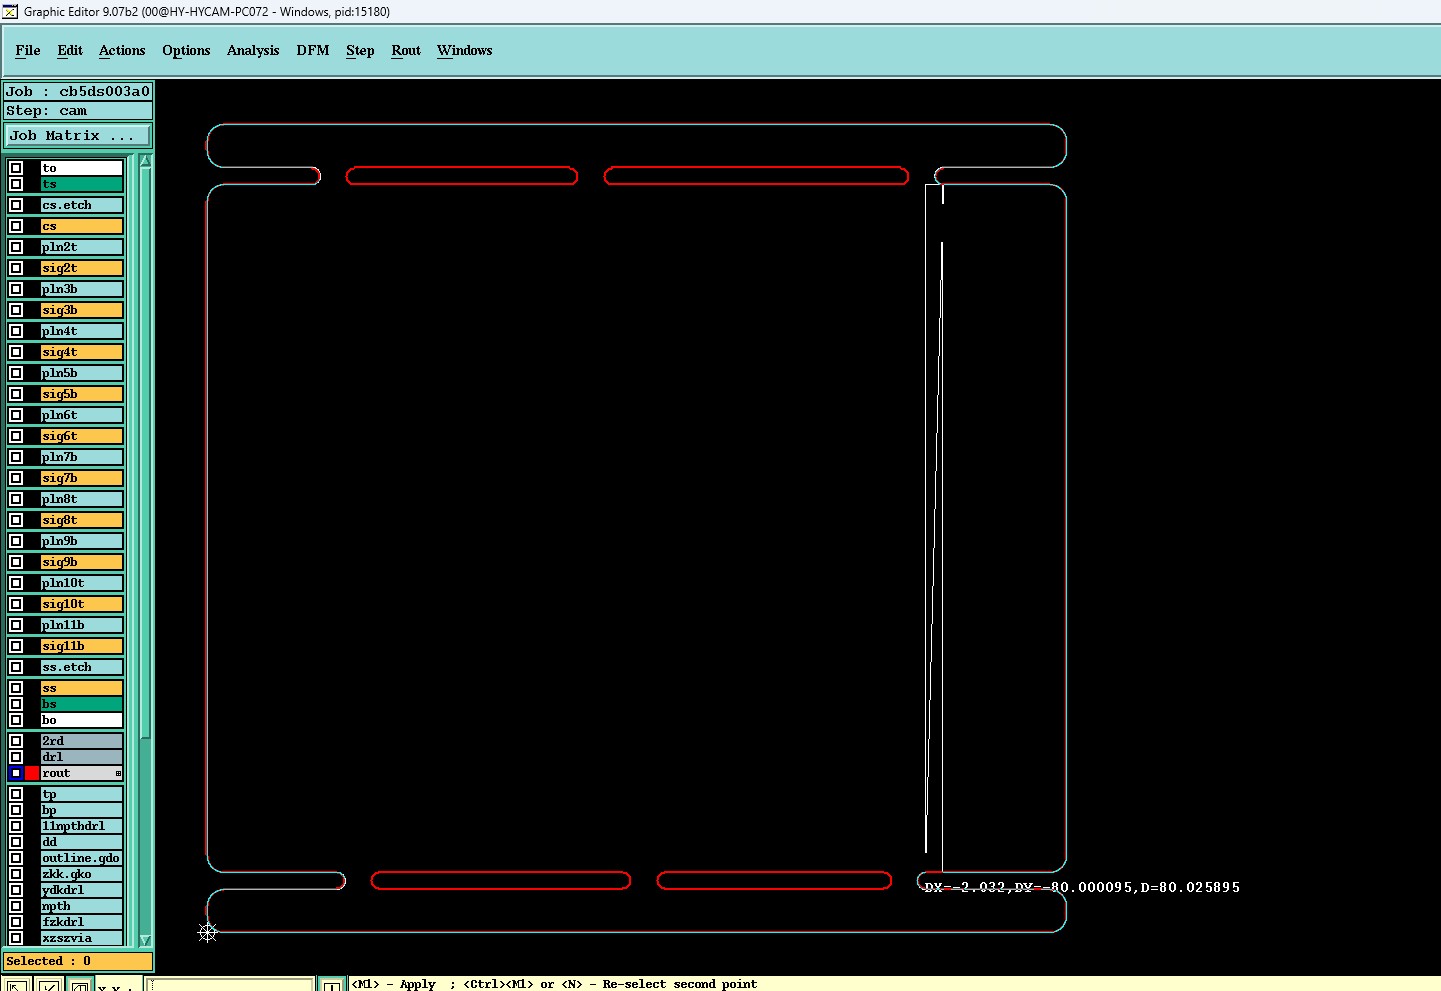The width and height of the screenshot is (1441, 991).
Task: Select the dd layer name
Action: 81,842
